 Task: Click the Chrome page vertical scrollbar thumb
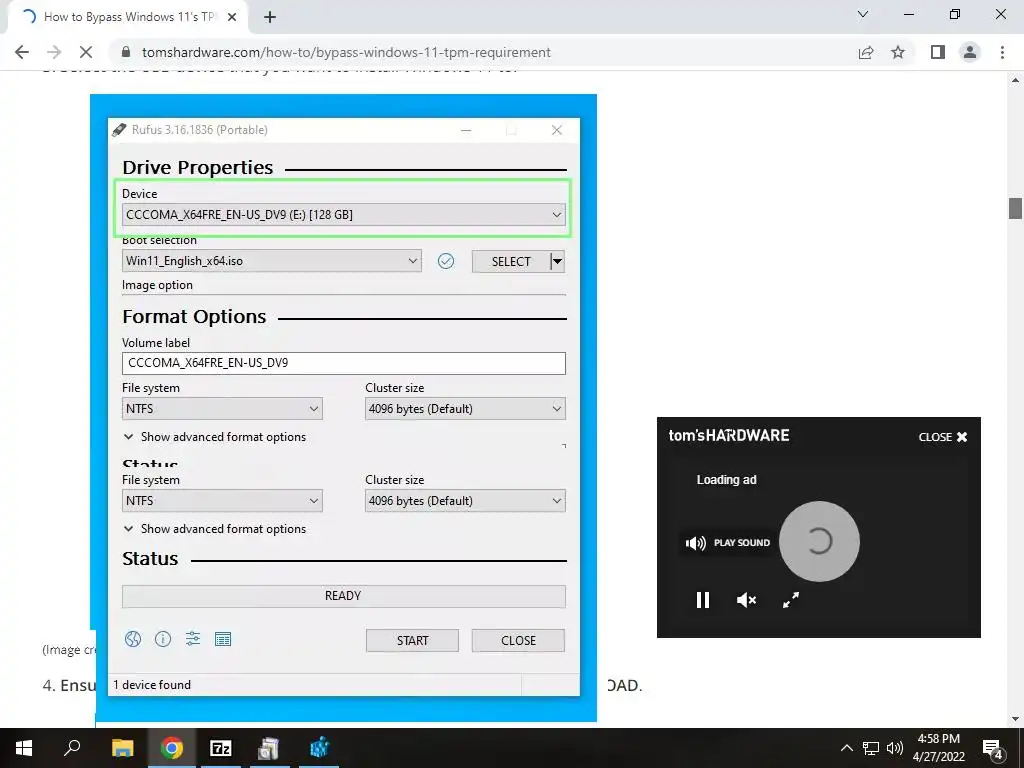pyautogui.click(x=1015, y=208)
